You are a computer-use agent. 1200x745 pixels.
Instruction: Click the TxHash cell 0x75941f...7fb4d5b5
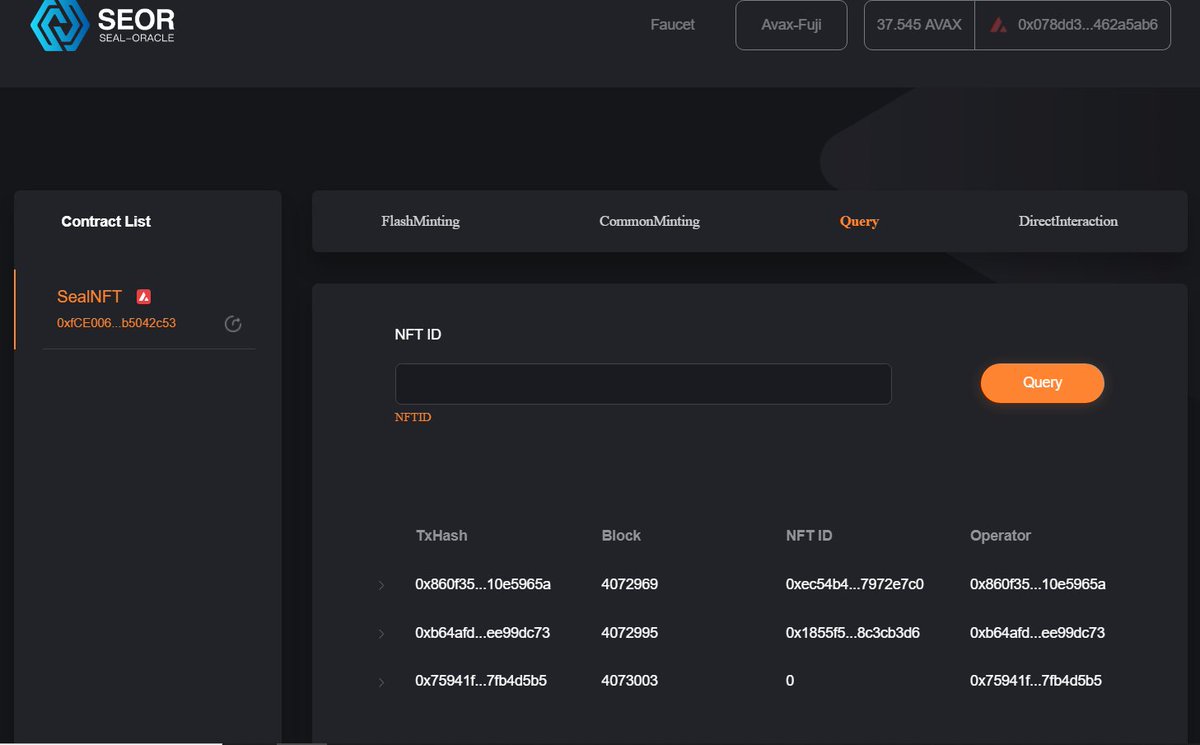pos(481,681)
